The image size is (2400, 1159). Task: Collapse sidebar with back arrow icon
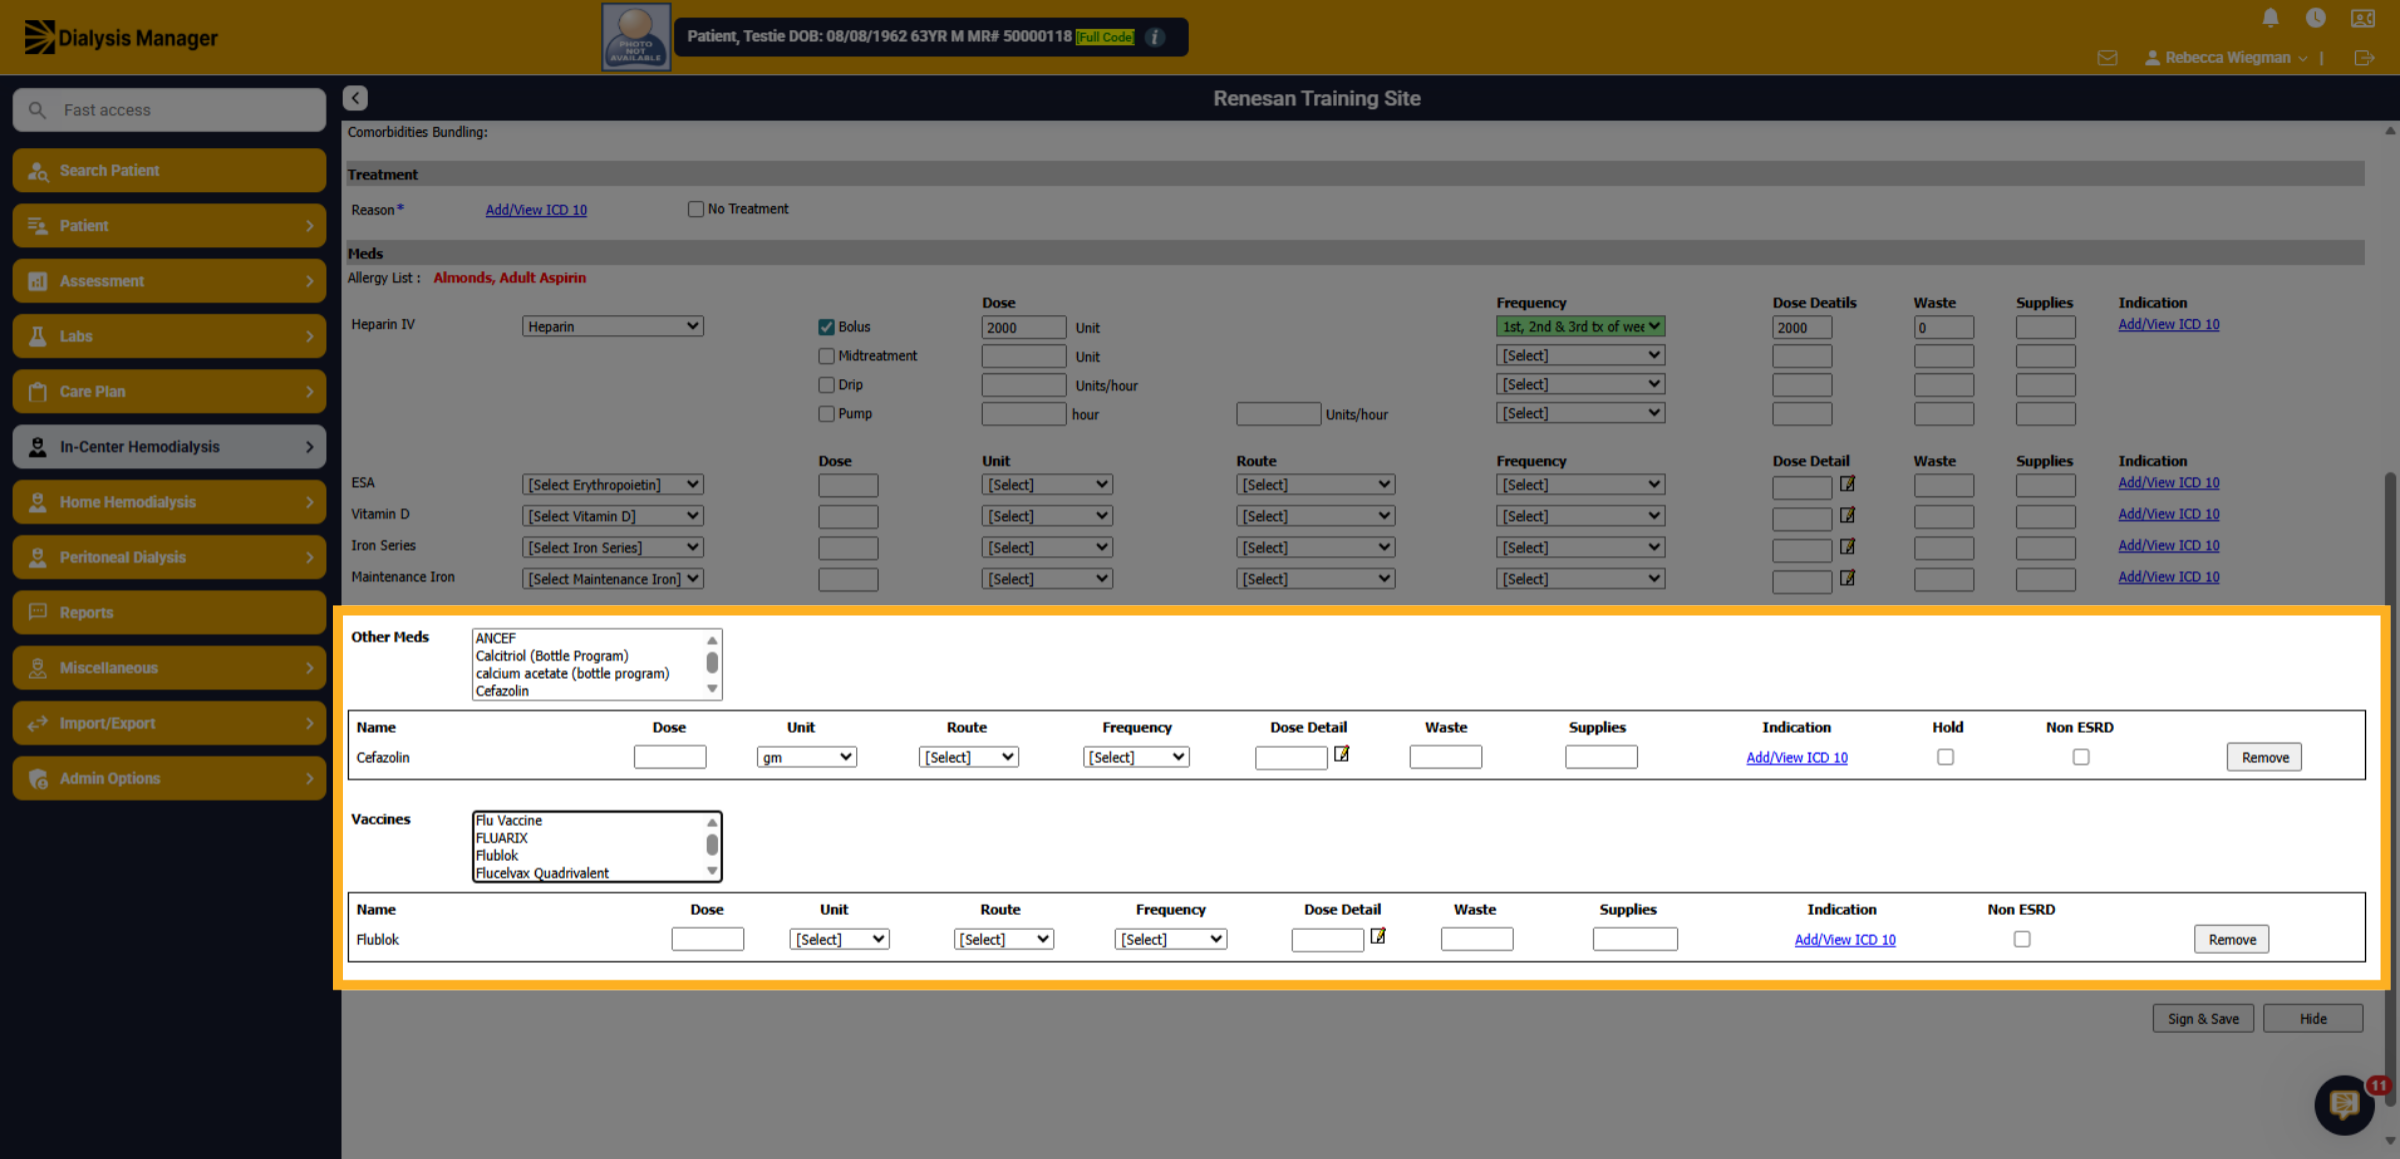(355, 97)
